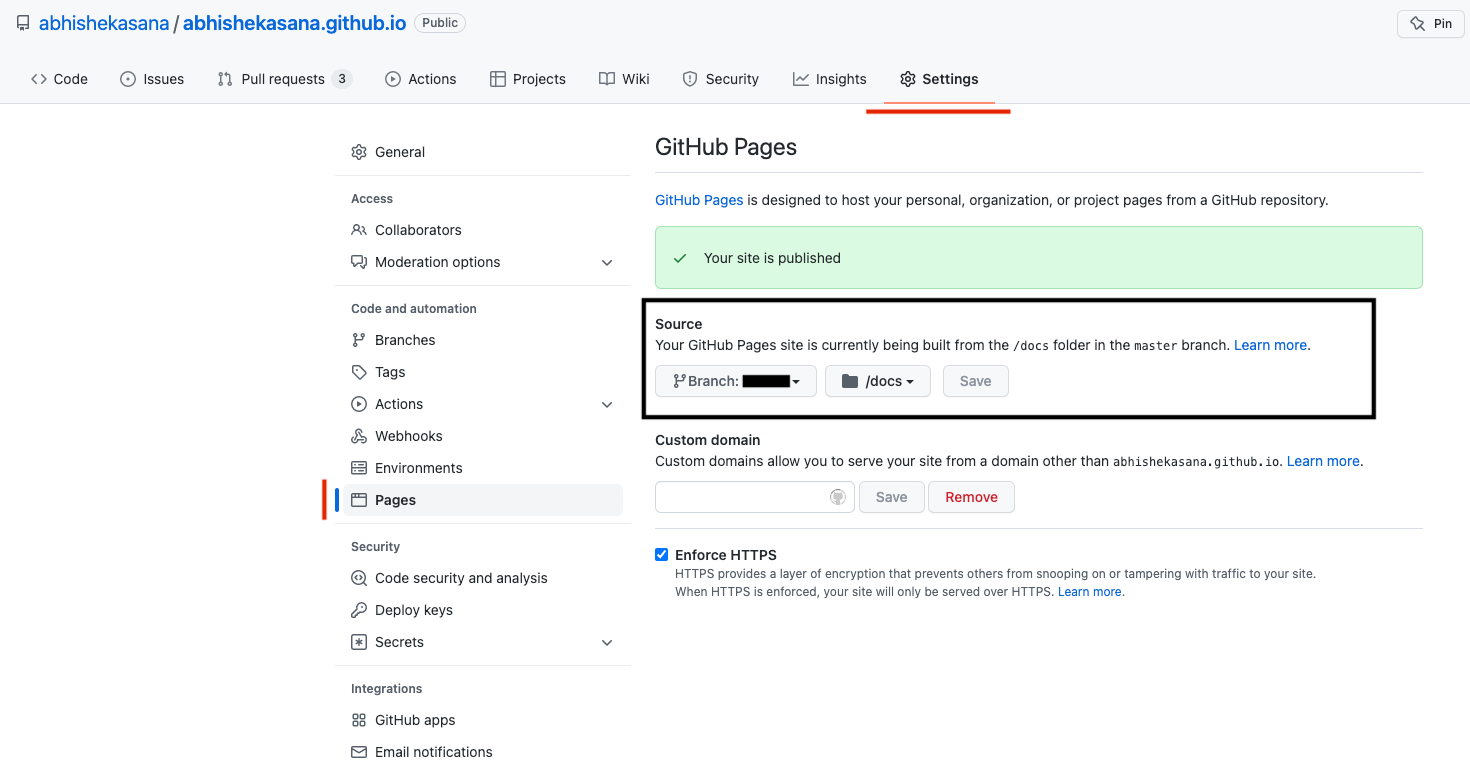
Task: Select Collaborators in settings sidebar
Action: (x=483, y=230)
